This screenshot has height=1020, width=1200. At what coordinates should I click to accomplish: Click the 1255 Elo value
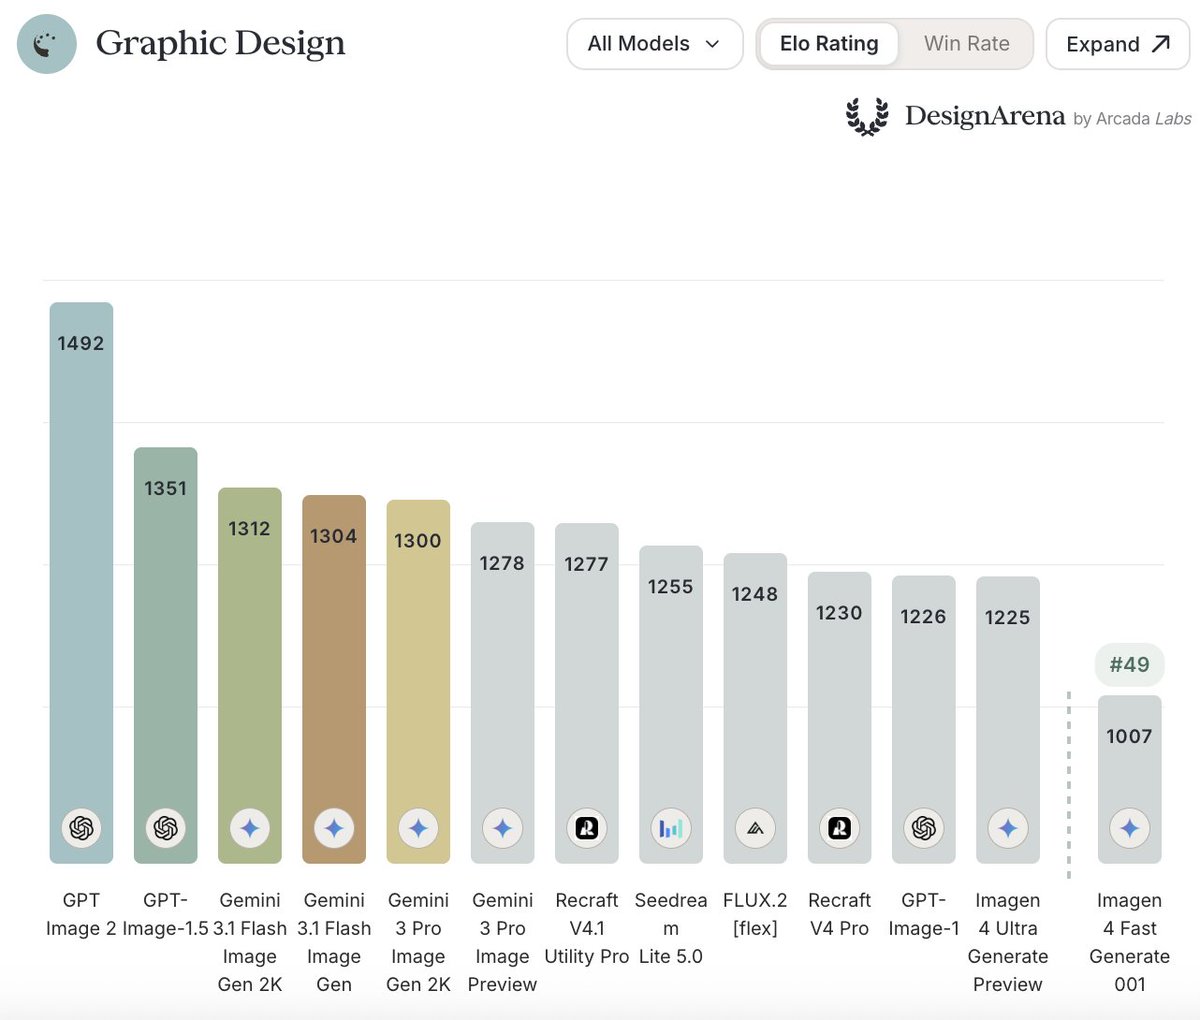(x=671, y=587)
